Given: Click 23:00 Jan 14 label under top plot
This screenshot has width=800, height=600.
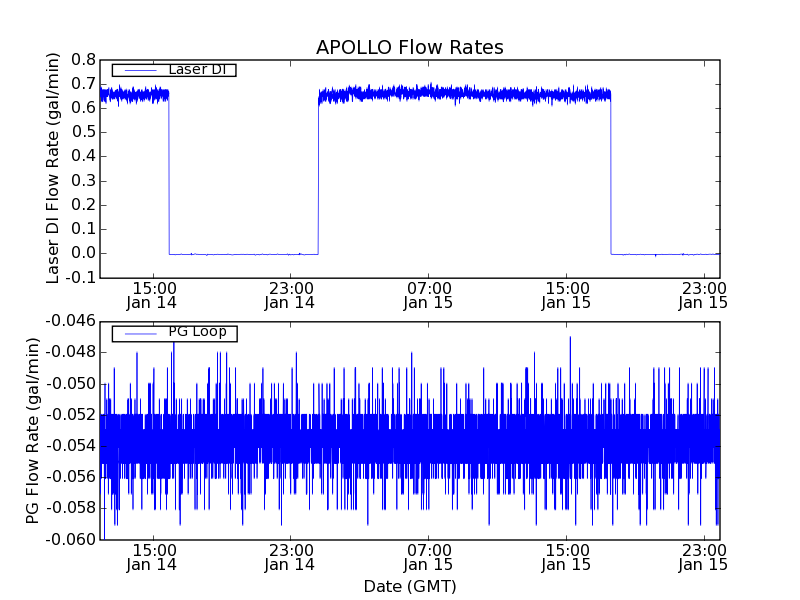Looking at the screenshot, I should [x=289, y=294].
